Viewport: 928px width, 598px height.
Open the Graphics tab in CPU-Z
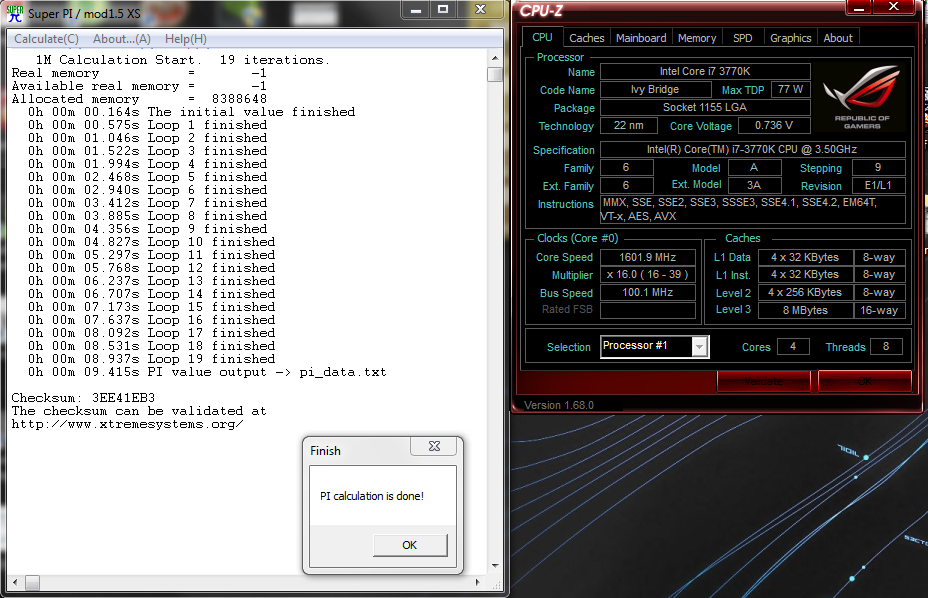(790, 38)
